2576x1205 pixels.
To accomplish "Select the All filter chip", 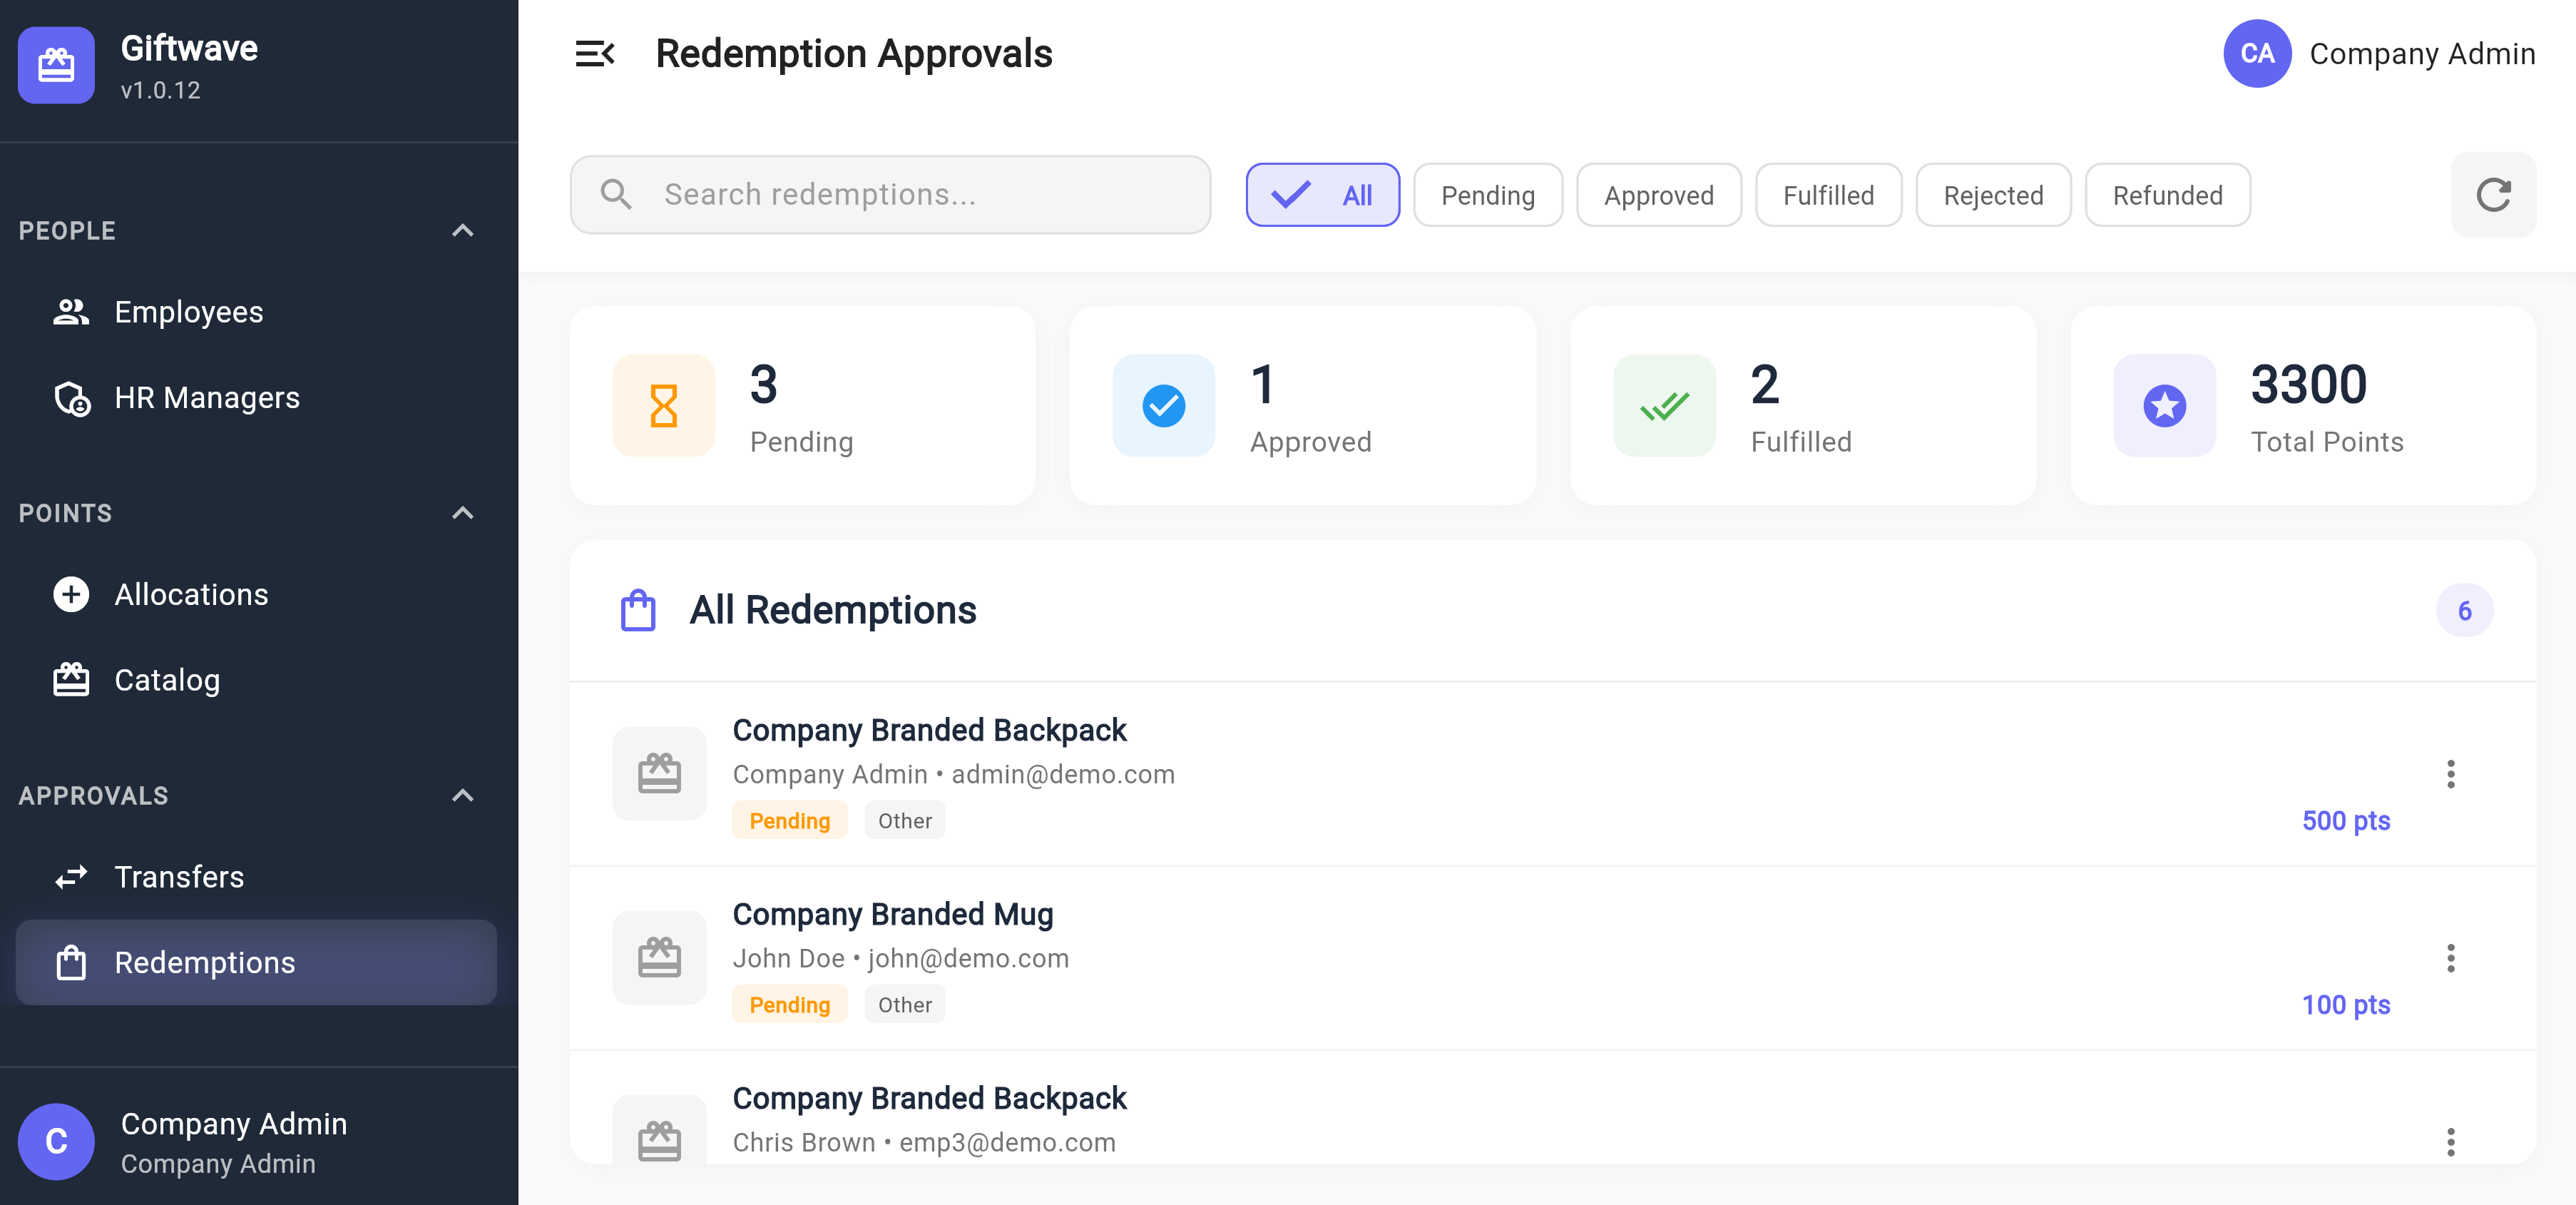I will pyautogui.click(x=1322, y=195).
